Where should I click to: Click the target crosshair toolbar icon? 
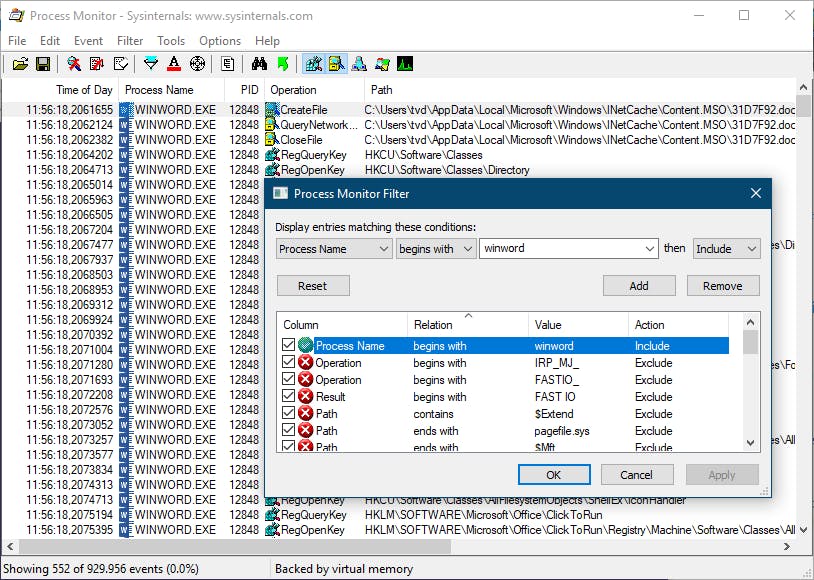click(197, 64)
